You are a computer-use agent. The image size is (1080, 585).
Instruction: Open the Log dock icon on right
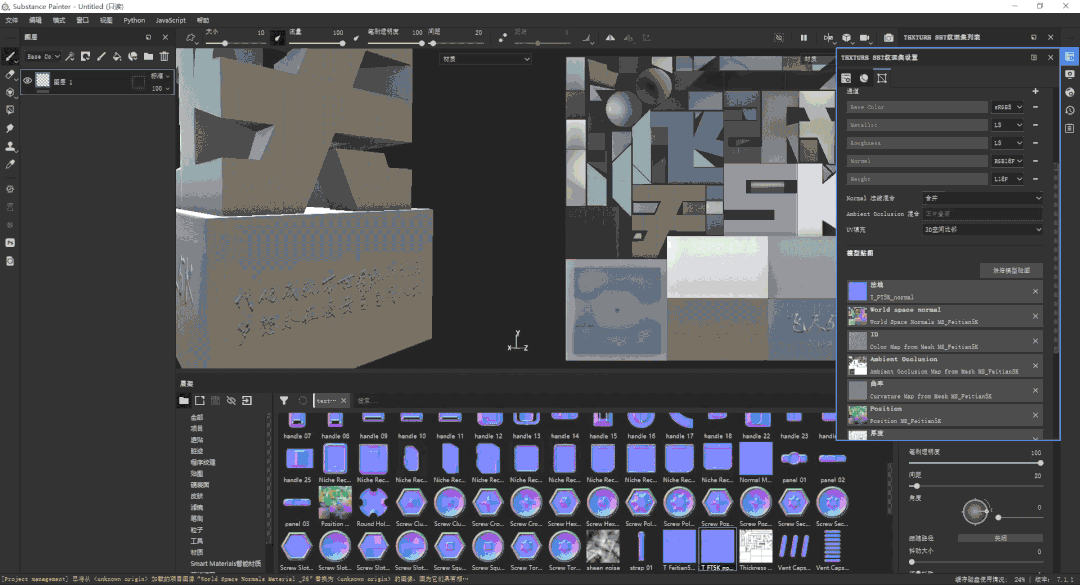(x=1069, y=128)
